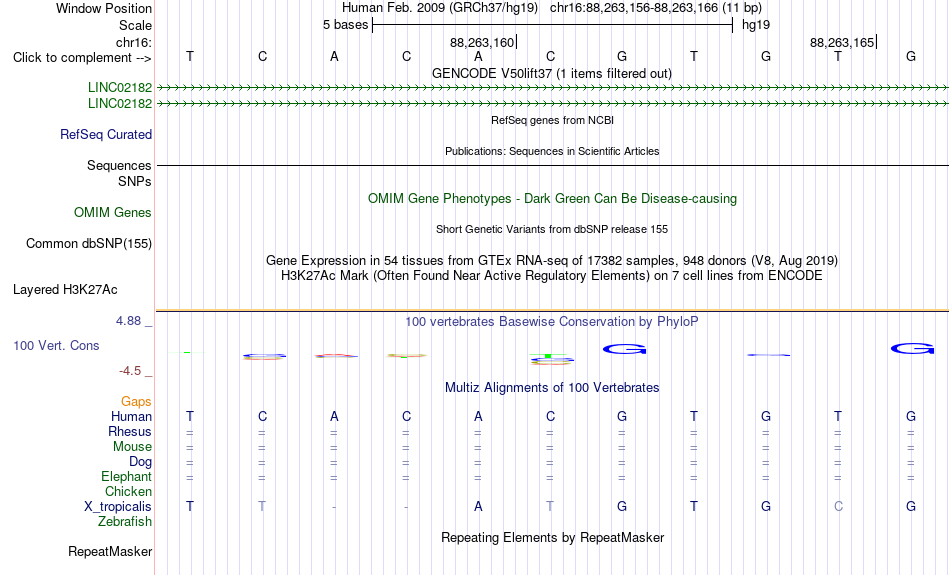Click '100 vertebrates Basewise Conservation by PhyloP'
Image resolution: width=950 pixels, height=575 pixels.
pos(552,322)
